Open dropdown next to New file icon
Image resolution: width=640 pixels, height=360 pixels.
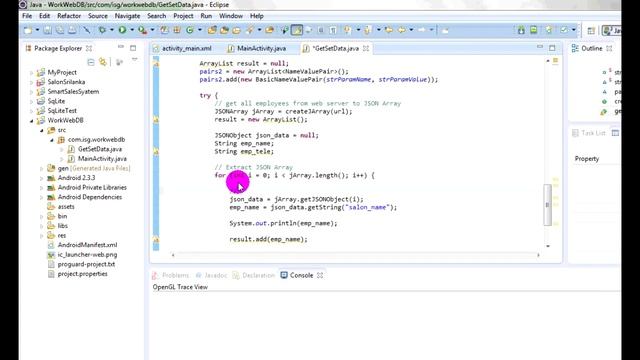[37, 30]
